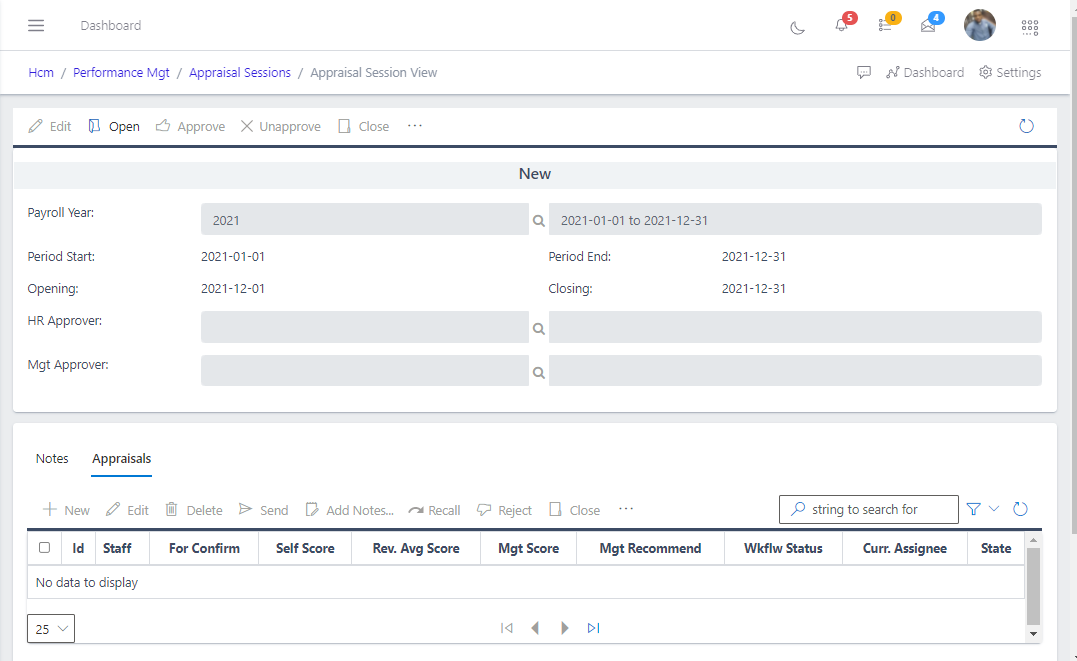This screenshot has width=1077, height=661.
Task: Switch to the Notes tab
Action: [x=52, y=458]
